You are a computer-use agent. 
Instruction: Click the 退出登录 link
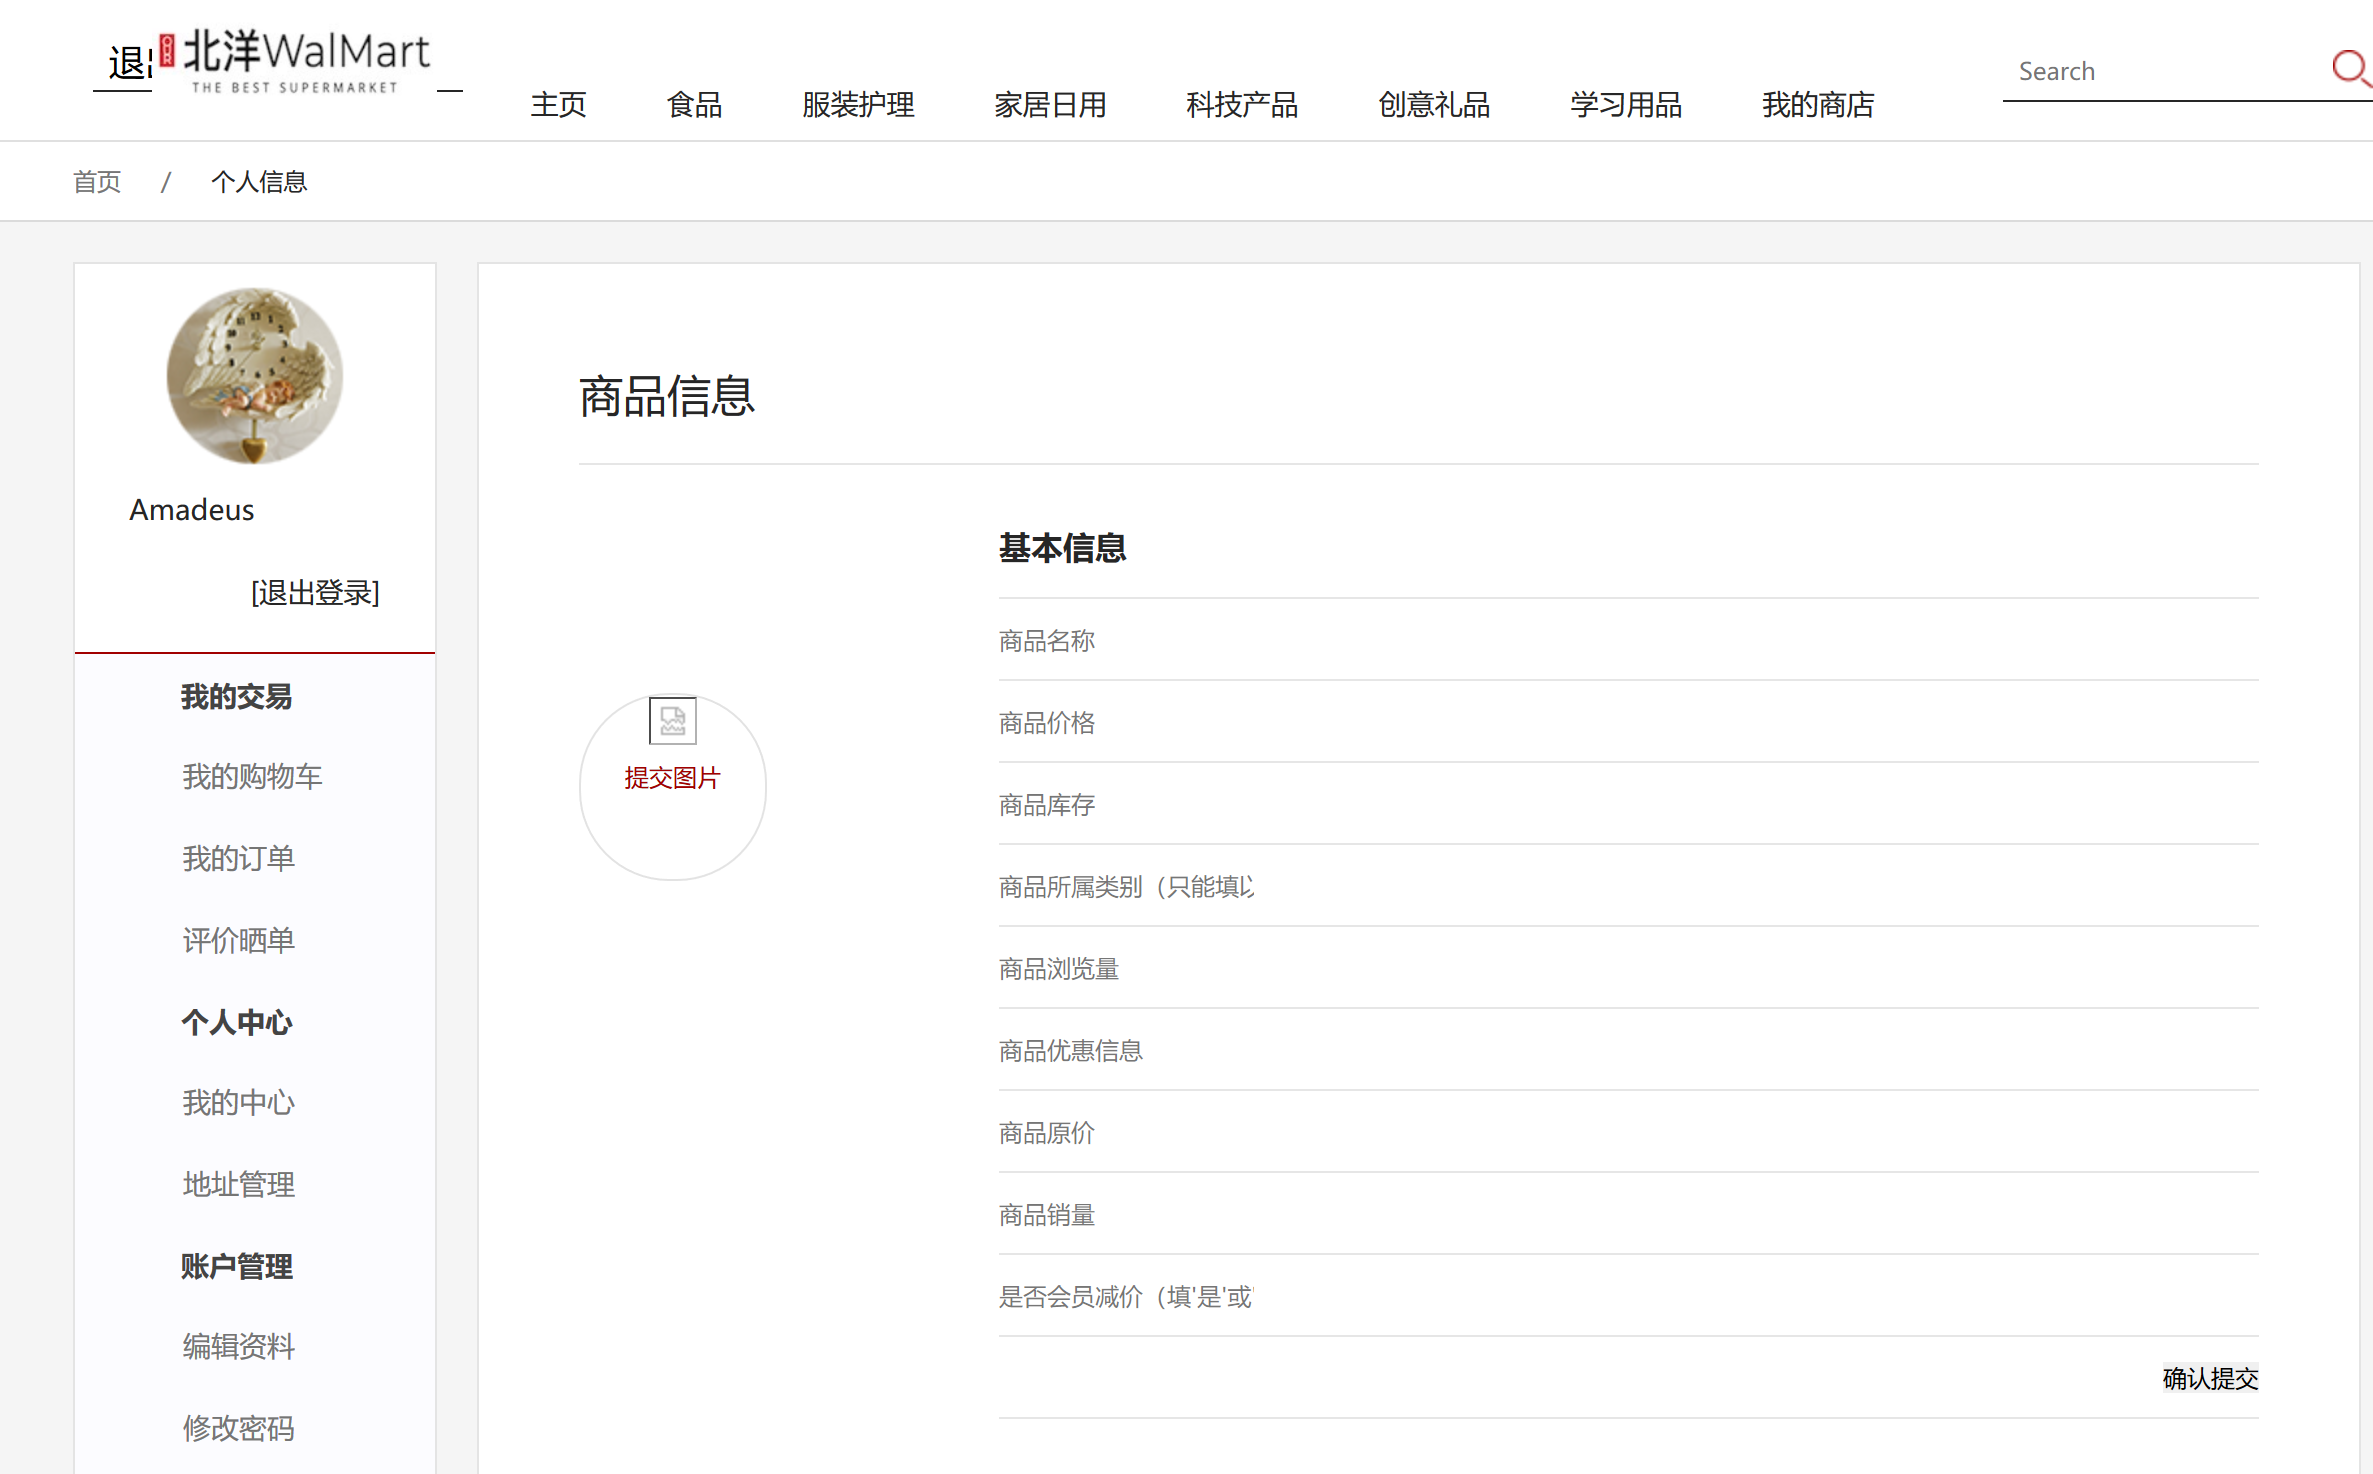pyautogui.click(x=315, y=593)
